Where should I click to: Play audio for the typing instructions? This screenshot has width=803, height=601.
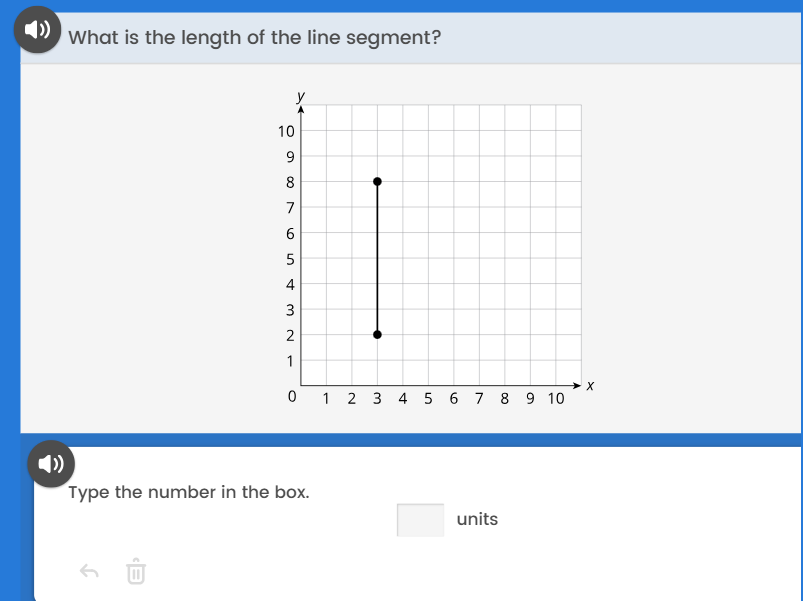click(x=51, y=464)
